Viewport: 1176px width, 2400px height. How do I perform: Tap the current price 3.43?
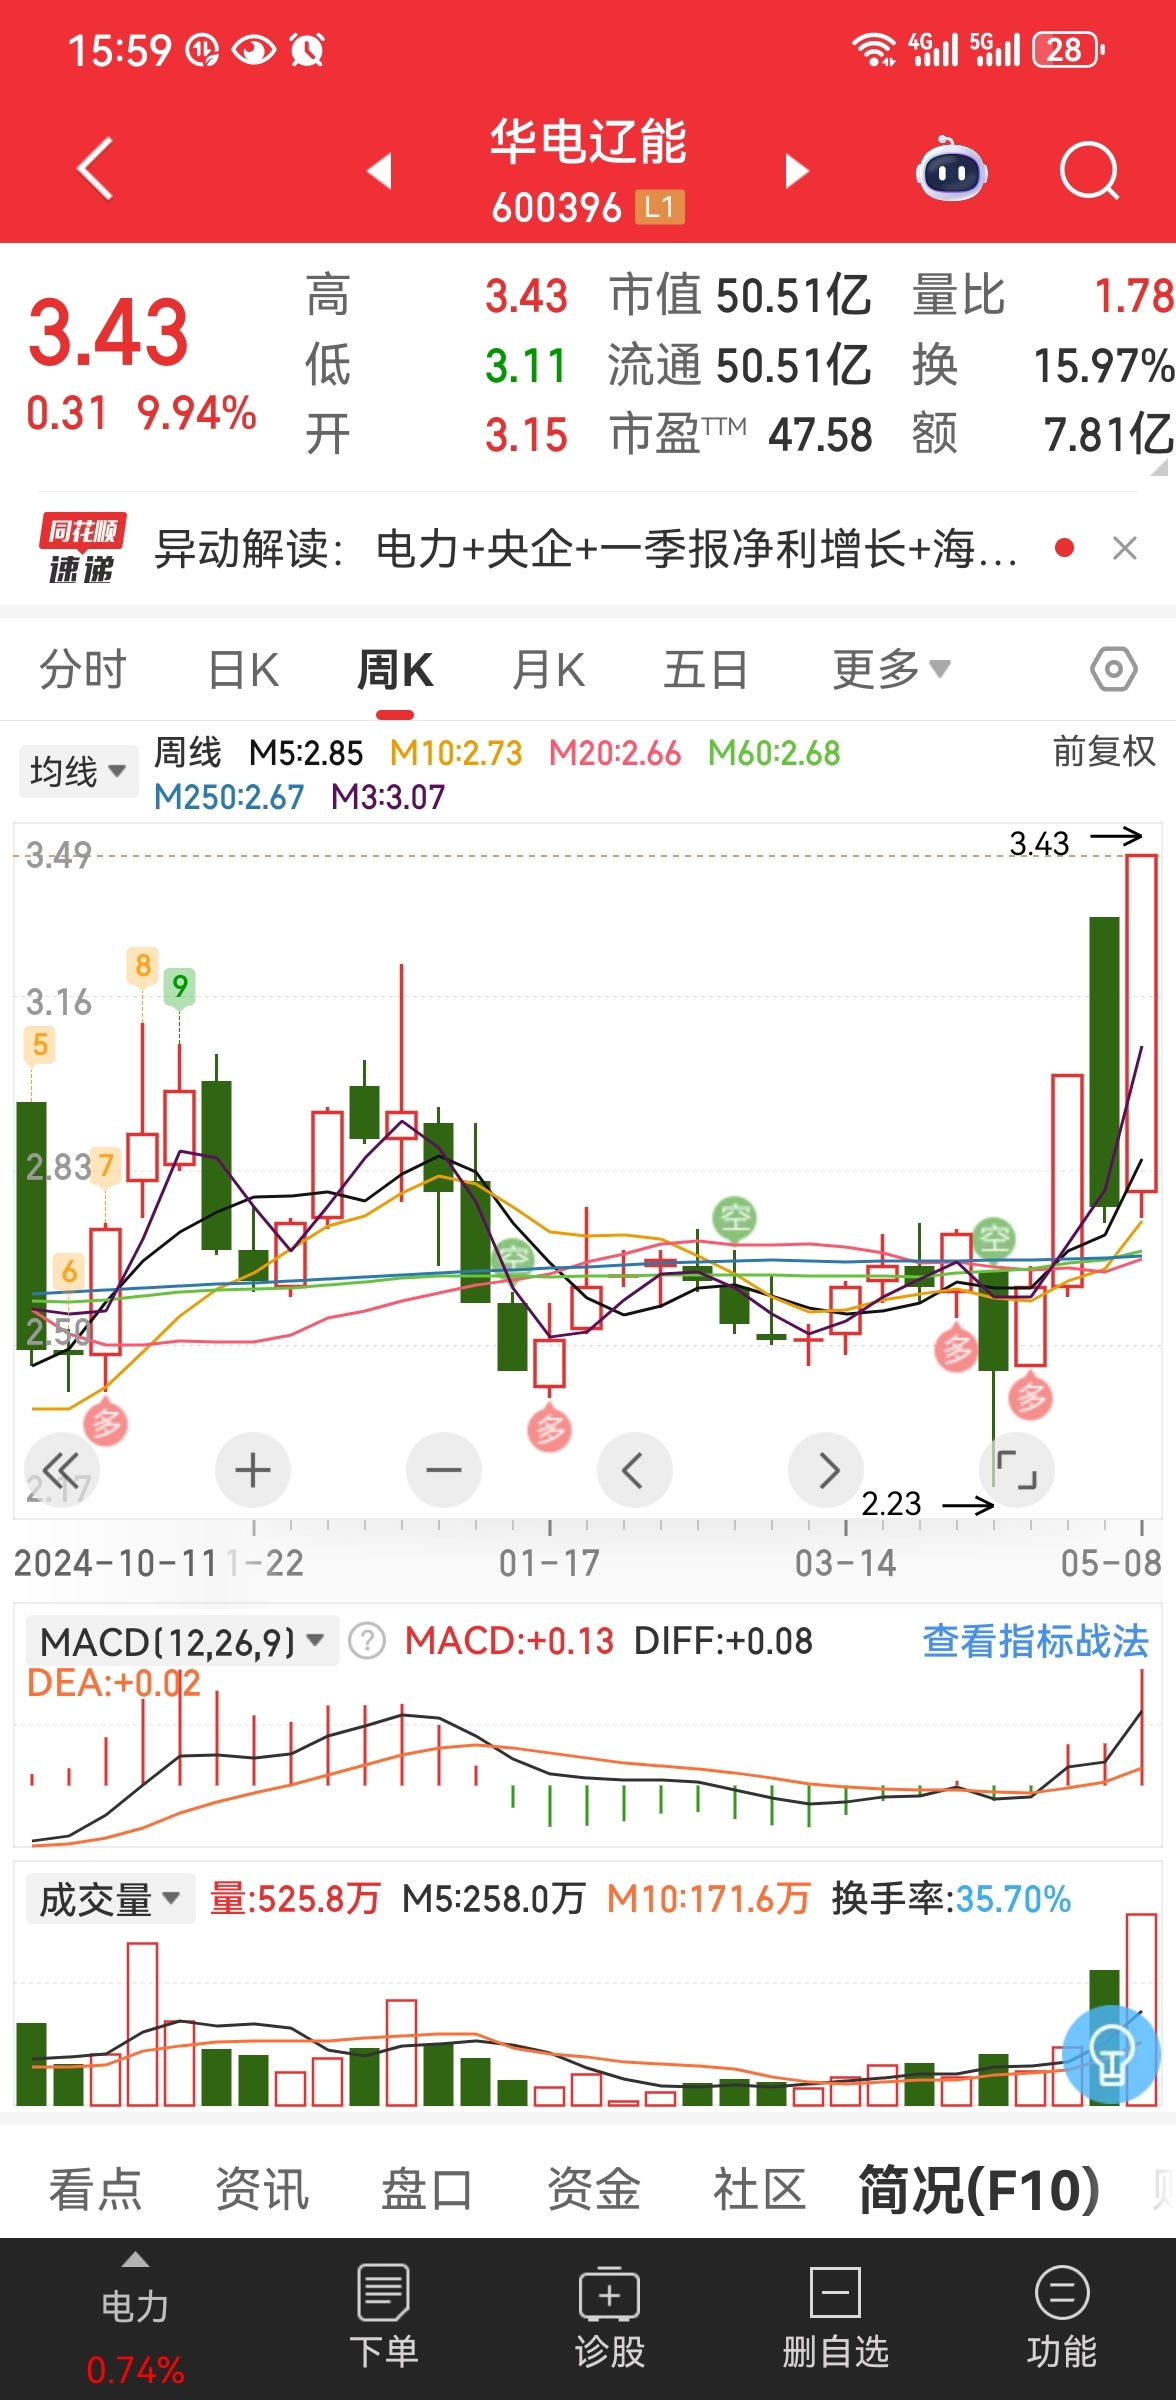click(x=108, y=332)
